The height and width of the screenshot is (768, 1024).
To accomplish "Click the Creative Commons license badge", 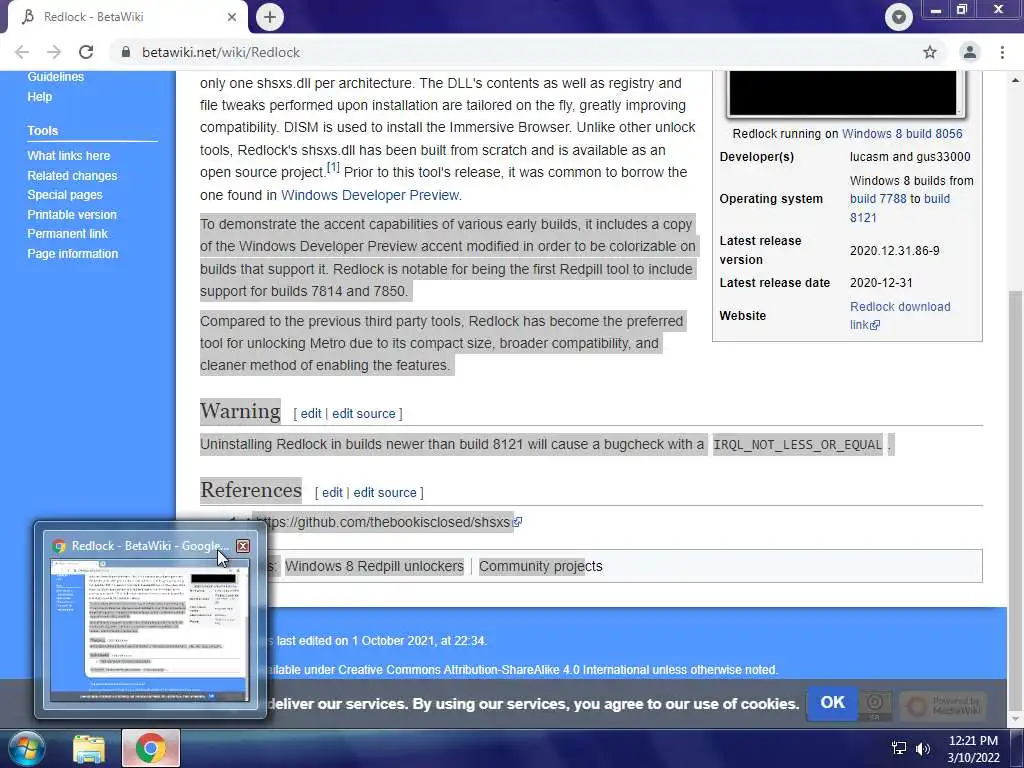I will pyautogui.click(x=875, y=705).
